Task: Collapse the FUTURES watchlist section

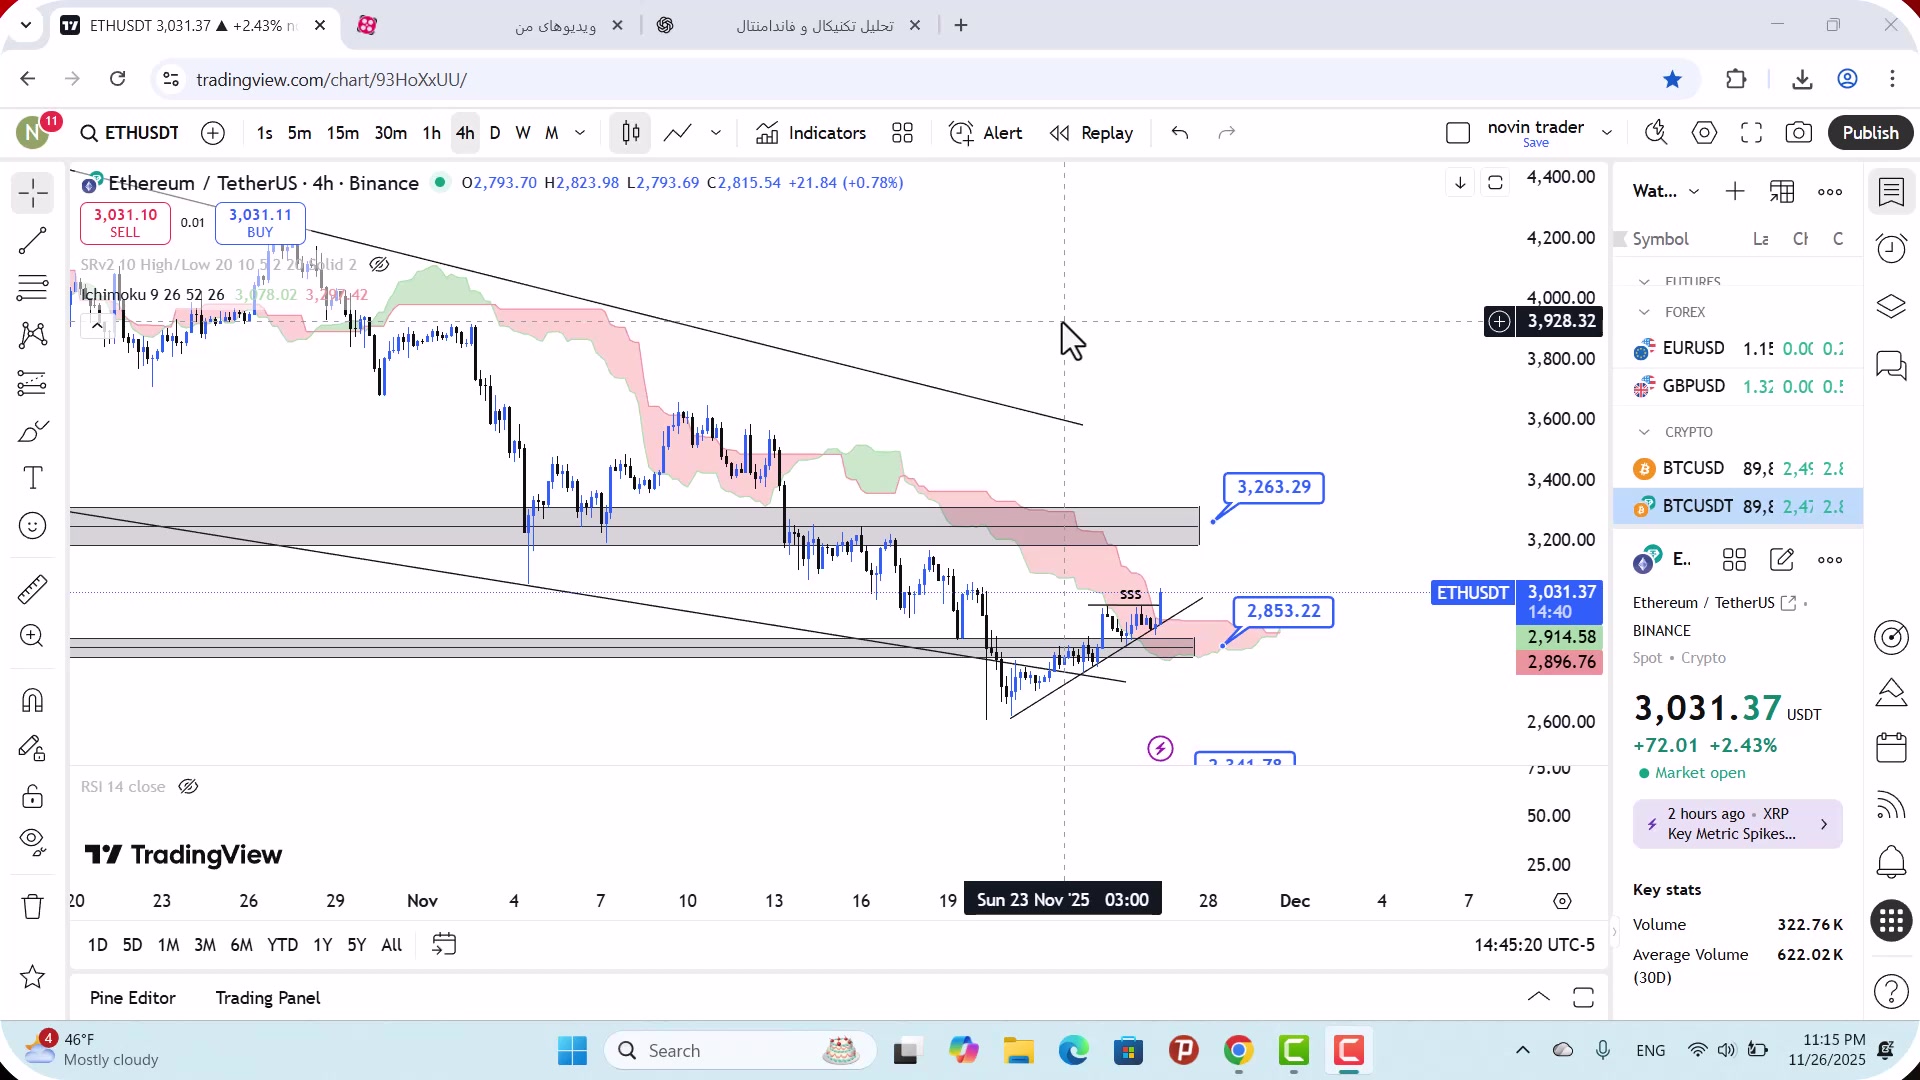Action: [x=1644, y=282]
